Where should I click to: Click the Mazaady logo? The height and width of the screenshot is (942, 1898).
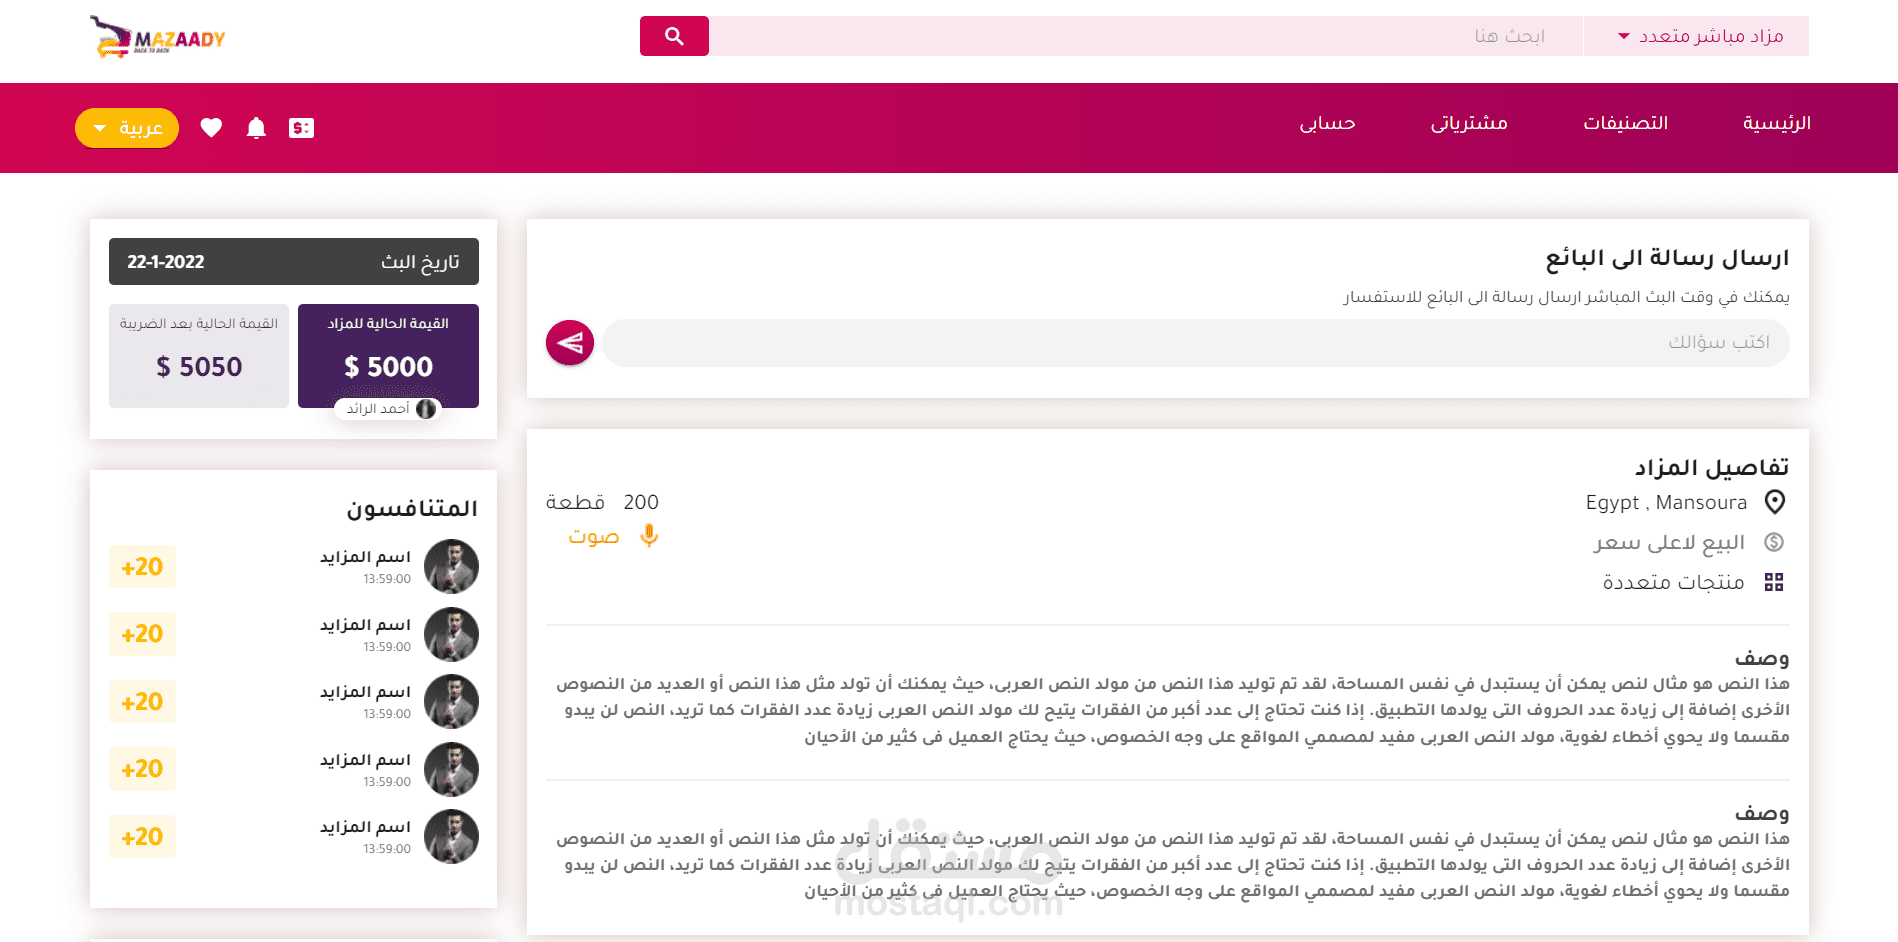(x=157, y=37)
